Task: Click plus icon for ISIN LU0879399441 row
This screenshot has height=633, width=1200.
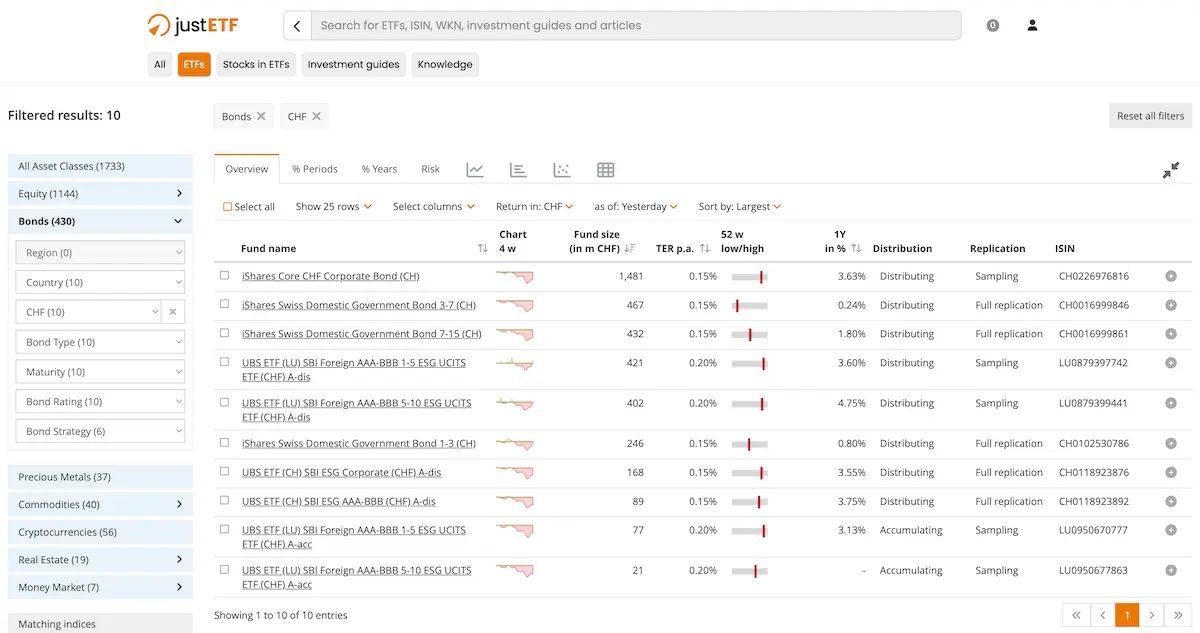Action: pyautogui.click(x=1171, y=403)
